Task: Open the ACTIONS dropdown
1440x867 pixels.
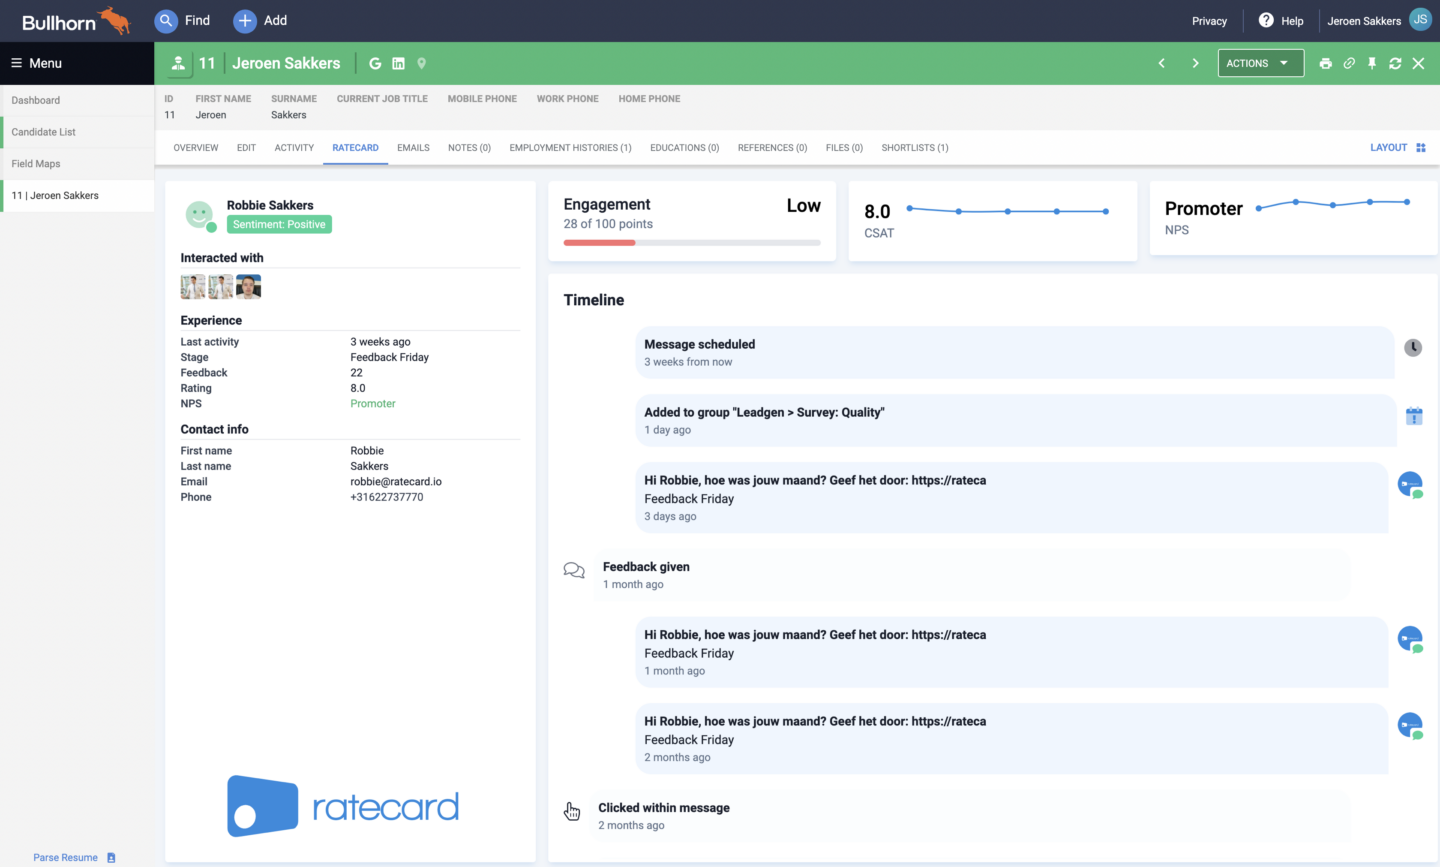Action: pyautogui.click(x=1260, y=63)
